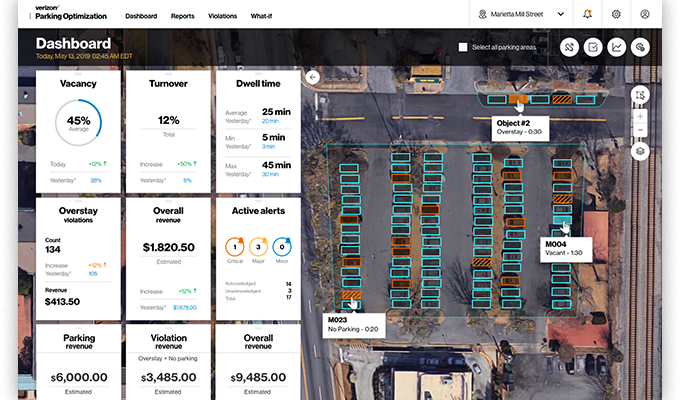Click the 45 min max dwell time
This screenshot has height=400, width=680.
click(x=276, y=165)
